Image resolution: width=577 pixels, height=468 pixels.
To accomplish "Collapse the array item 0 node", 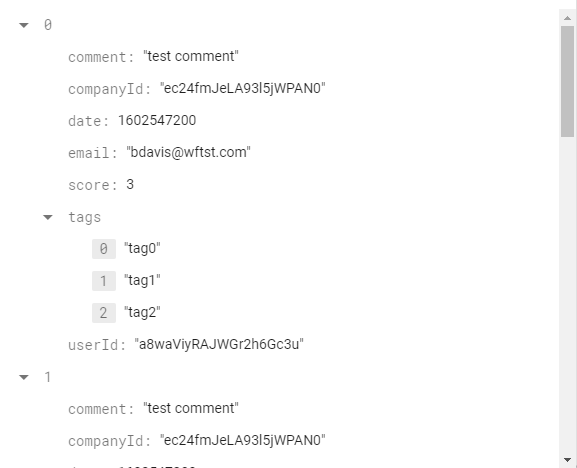I will pos(24,25).
